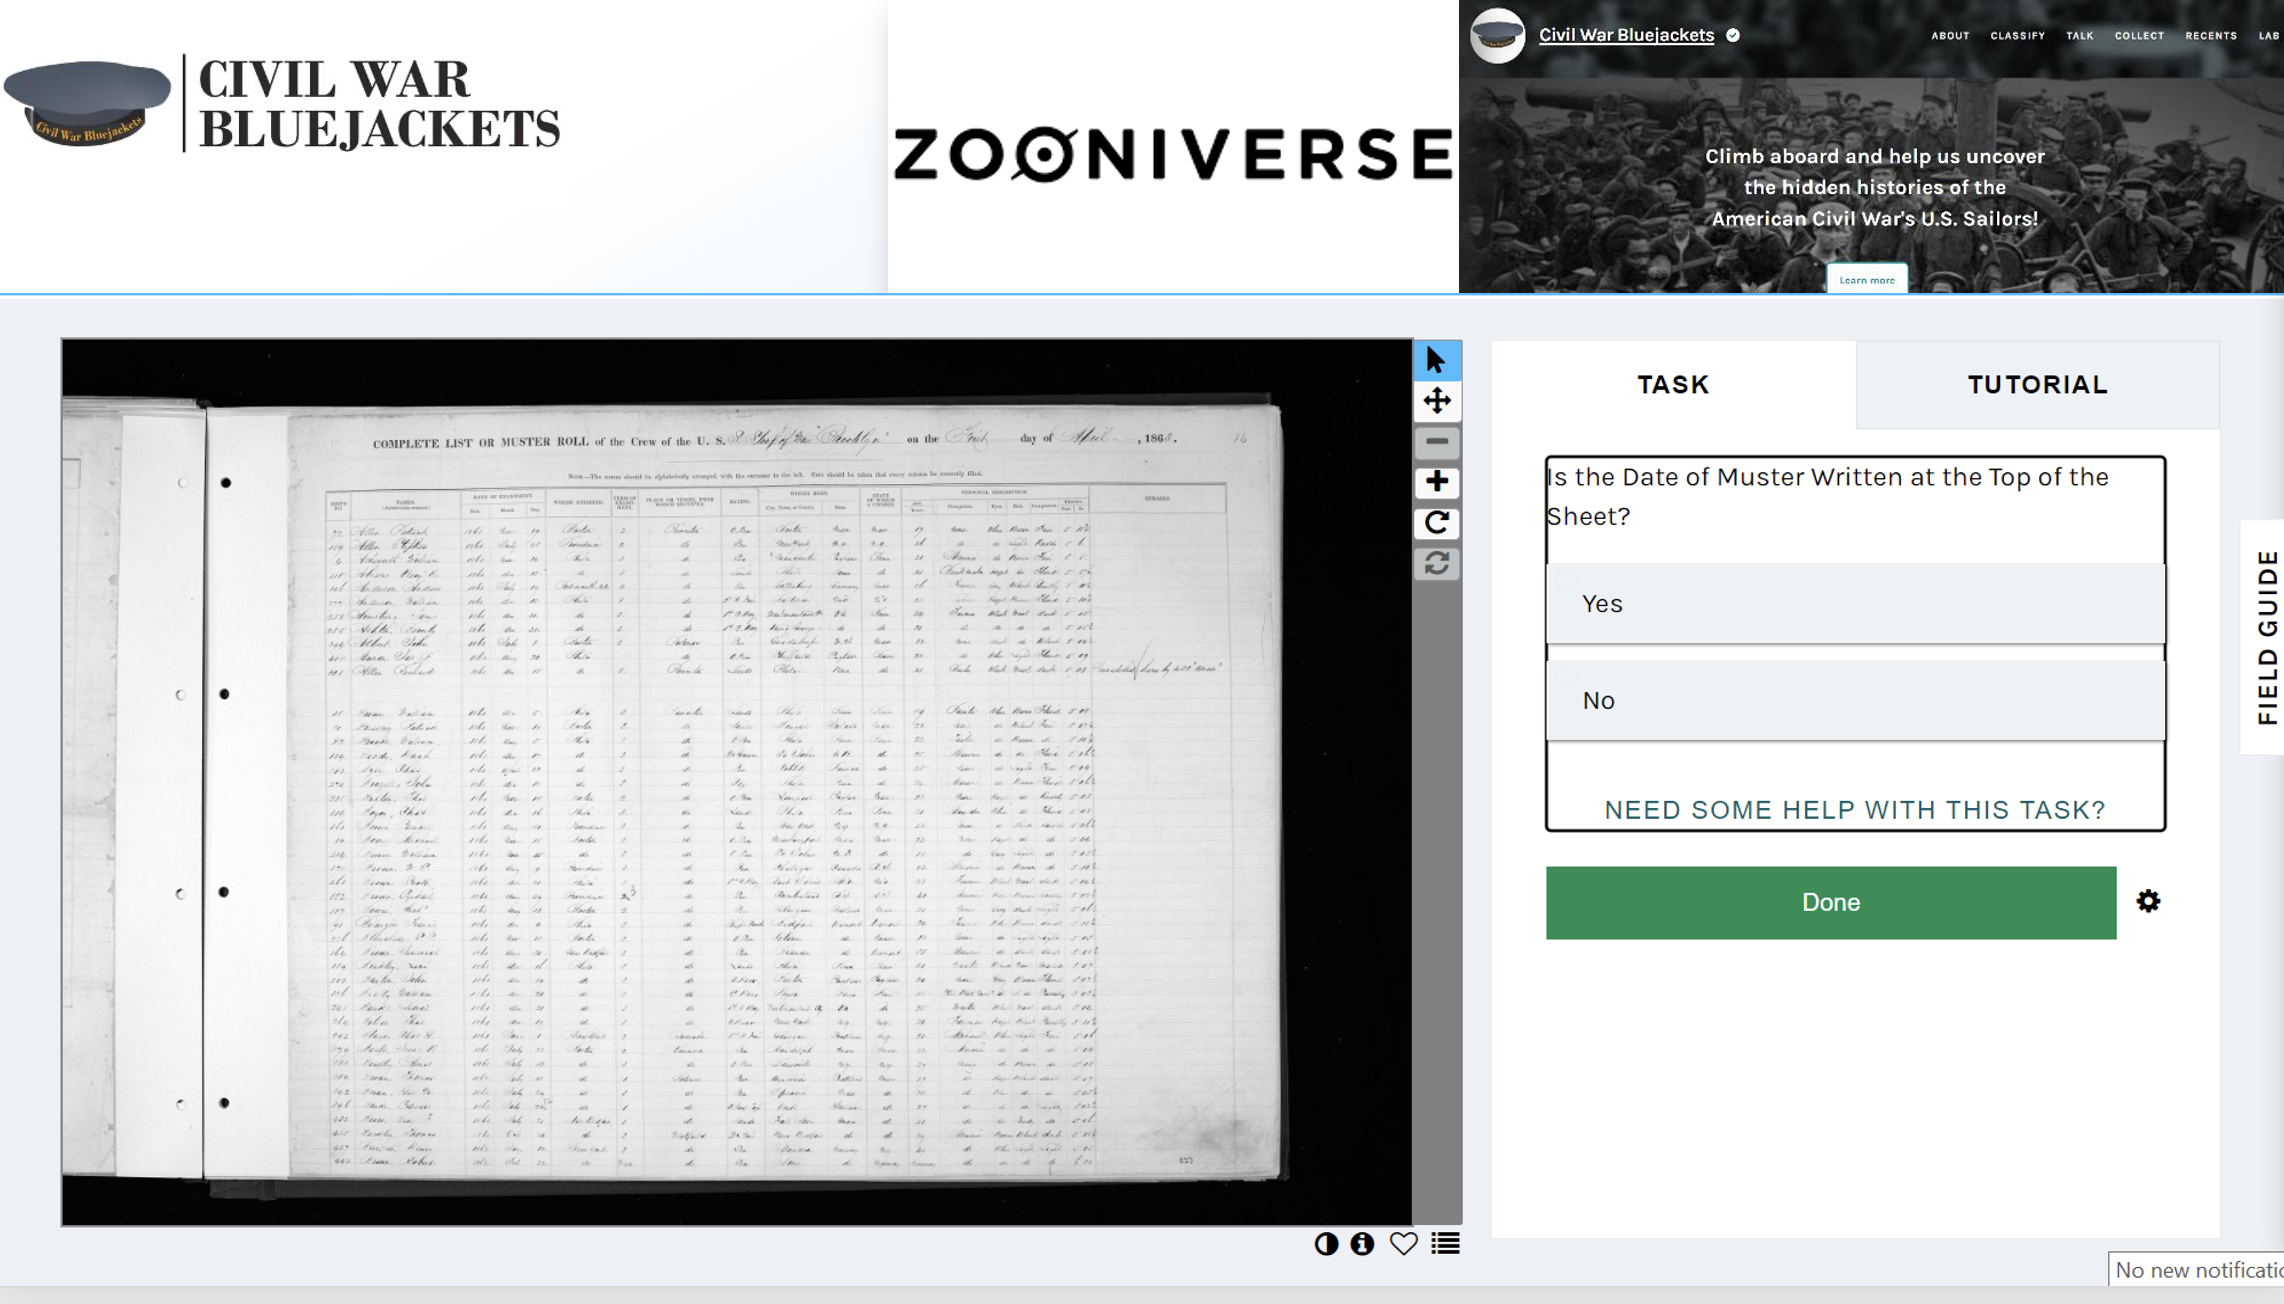Zoom out using the minus icon
This screenshot has width=2284, height=1304.
[1436, 442]
